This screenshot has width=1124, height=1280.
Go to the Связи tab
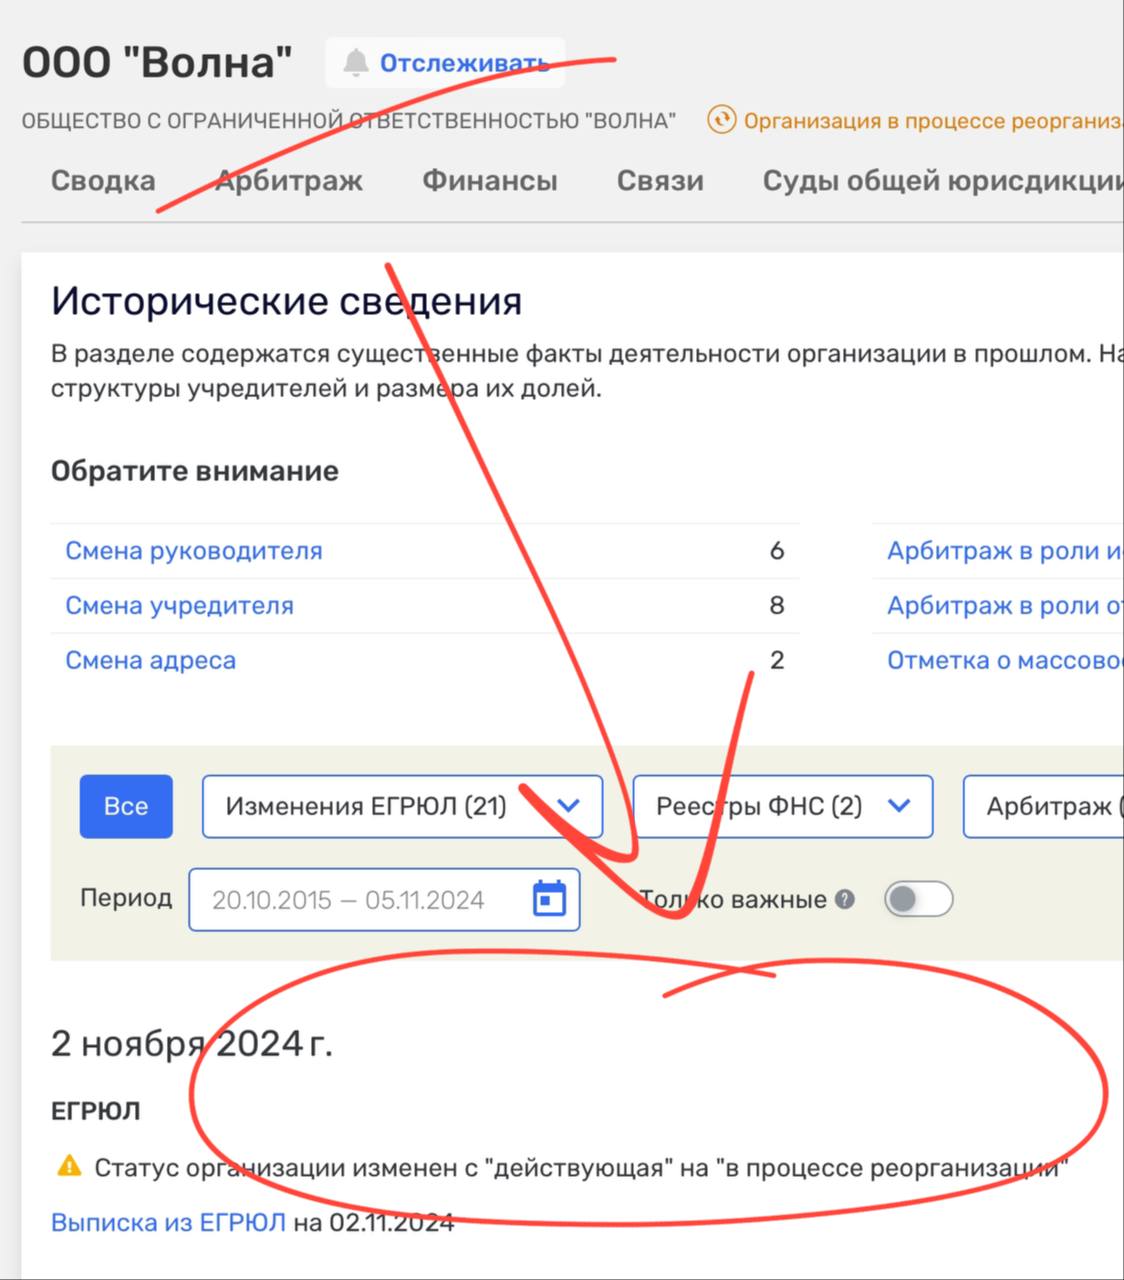tap(660, 181)
